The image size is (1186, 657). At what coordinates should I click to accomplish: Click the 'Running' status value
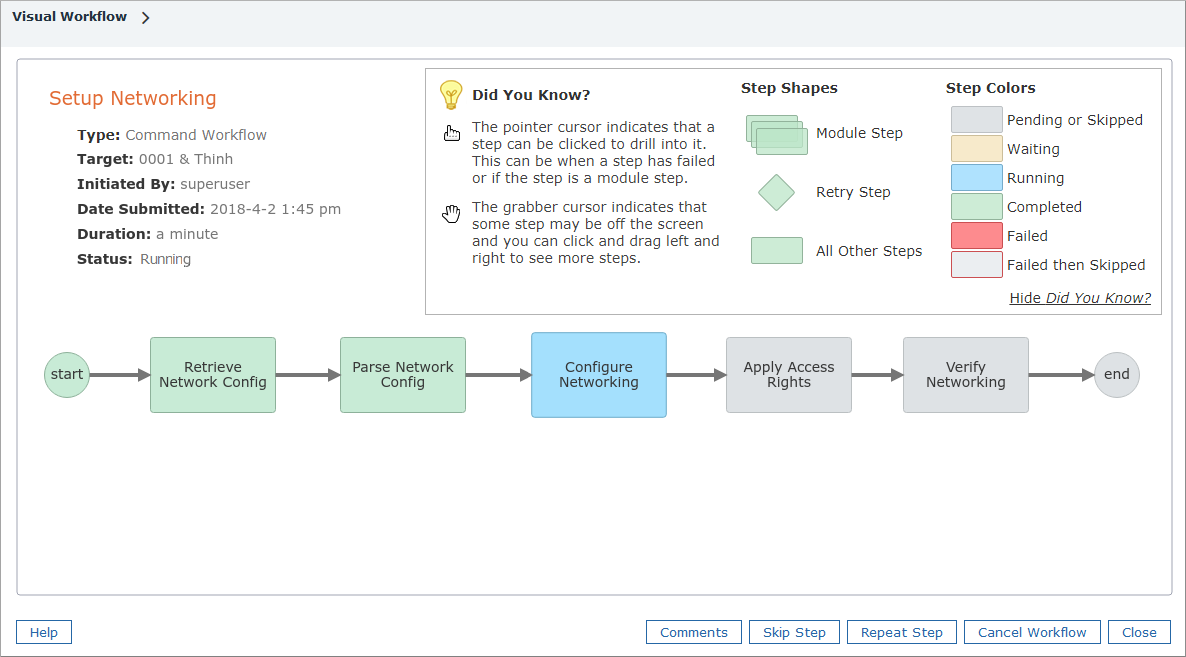pos(165,259)
